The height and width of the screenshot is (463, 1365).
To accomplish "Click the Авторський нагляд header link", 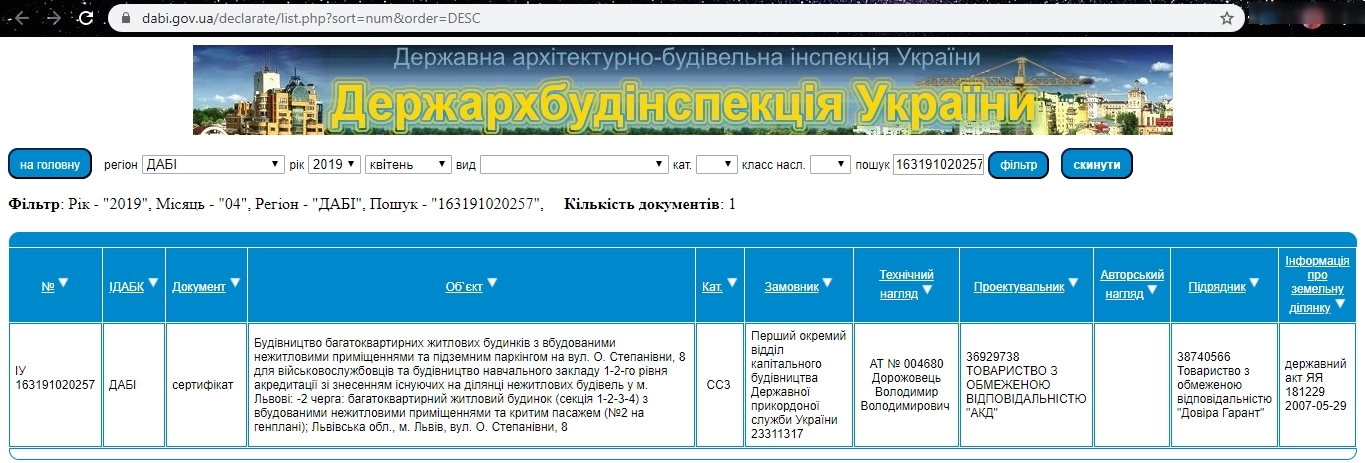I will 1132,284.
